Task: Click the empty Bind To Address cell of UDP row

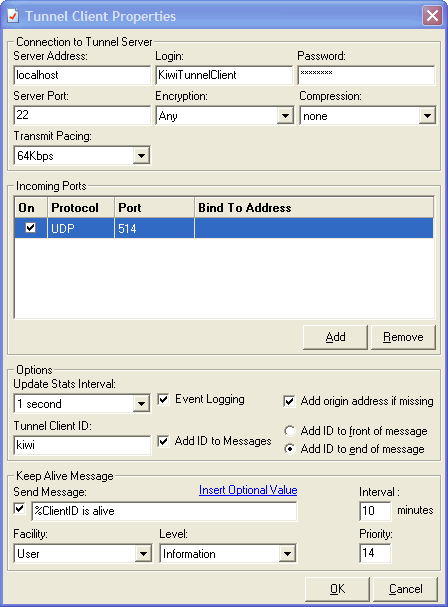Action: (x=314, y=228)
